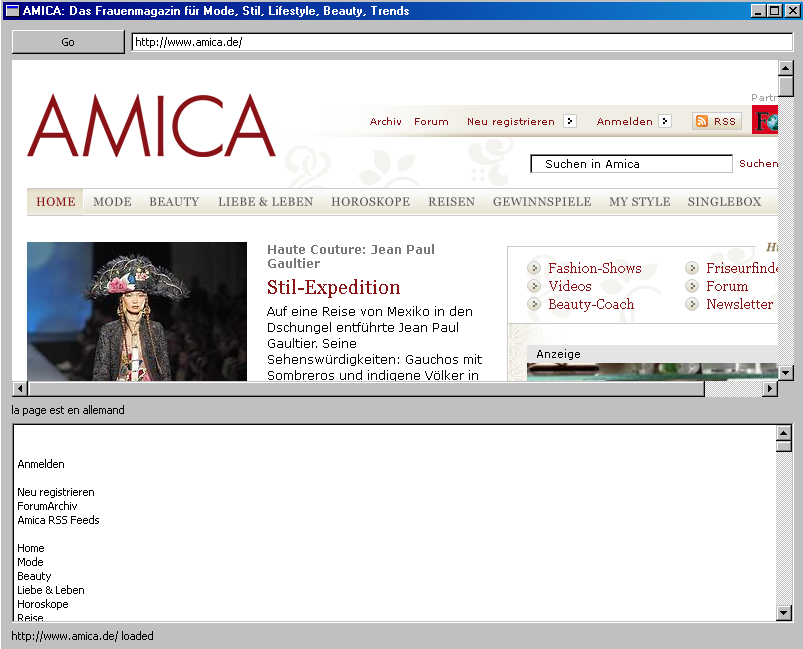Open the Forum link in header

[x=431, y=121]
